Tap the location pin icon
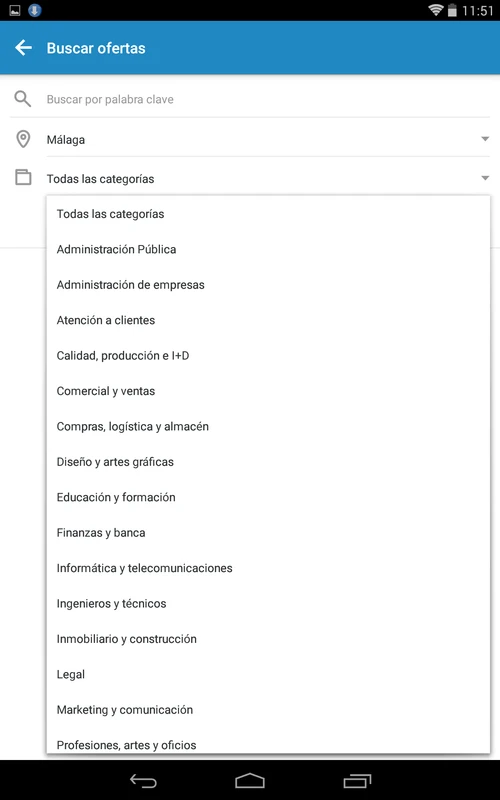The height and width of the screenshot is (800, 500). pyautogui.click(x=23, y=139)
